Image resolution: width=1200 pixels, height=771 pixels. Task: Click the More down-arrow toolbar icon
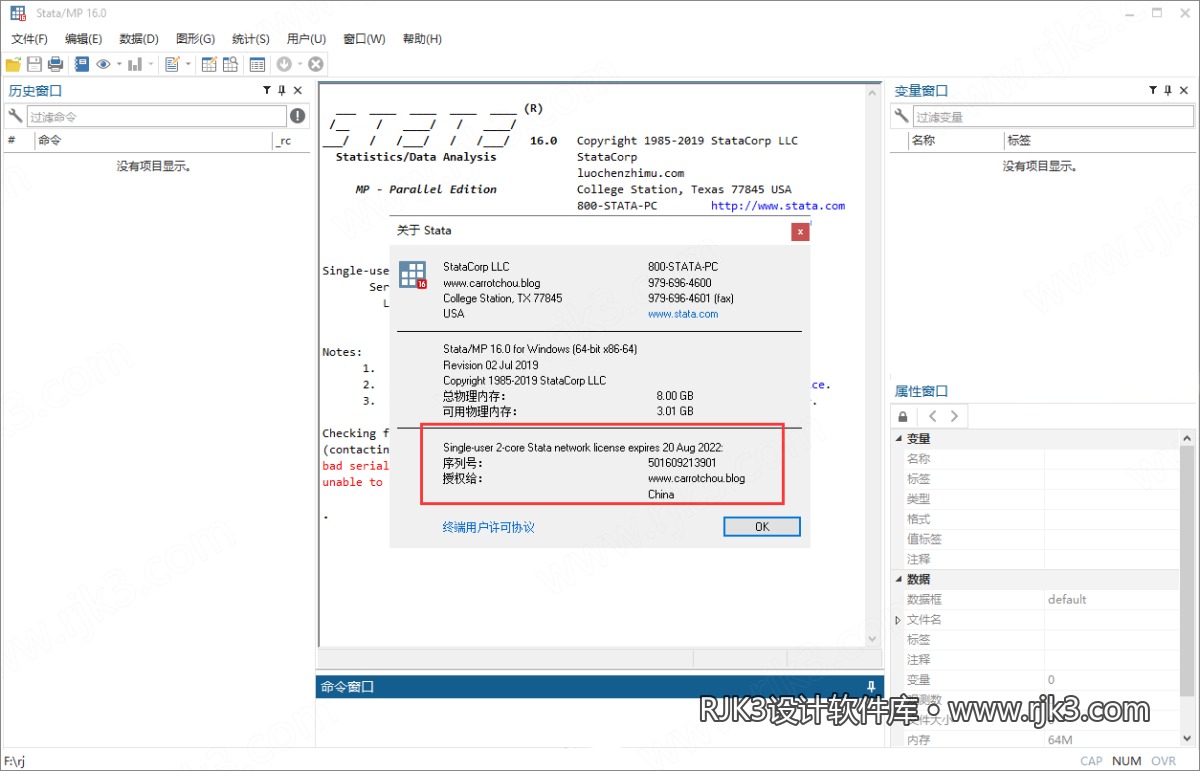coord(284,64)
